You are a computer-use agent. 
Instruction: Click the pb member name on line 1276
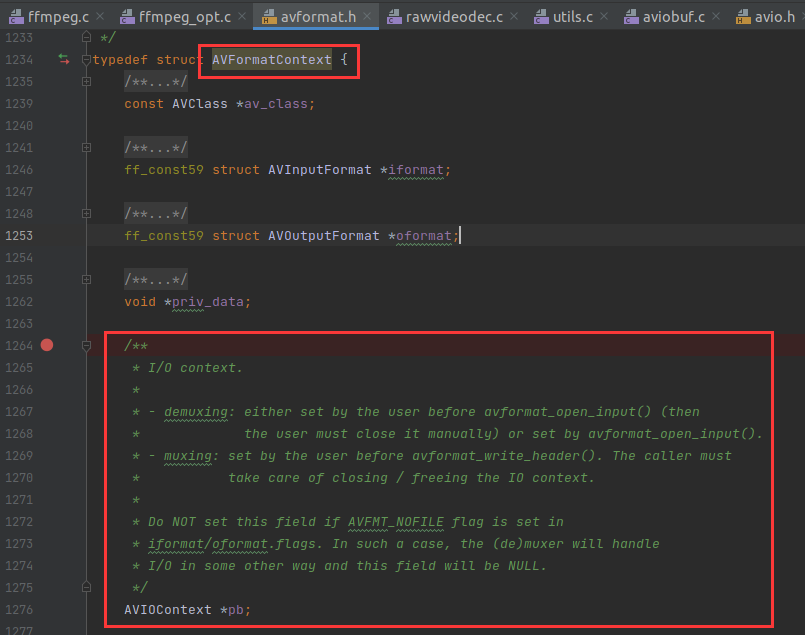coord(235,610)
